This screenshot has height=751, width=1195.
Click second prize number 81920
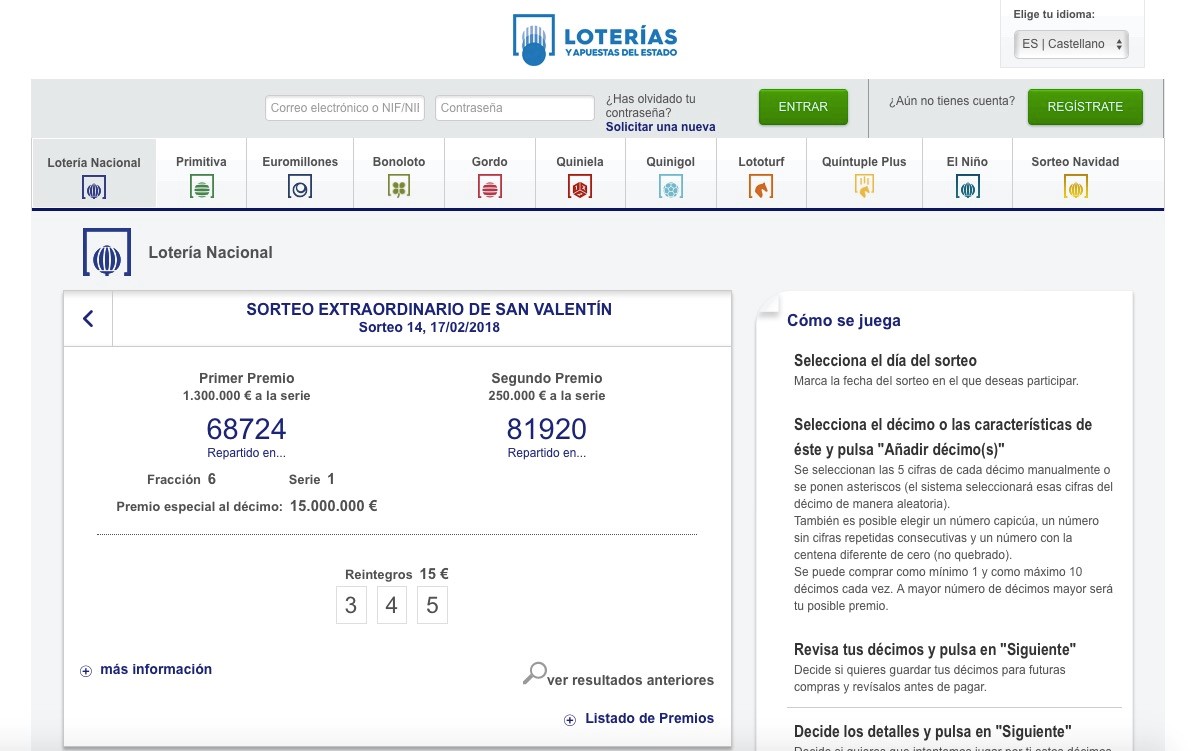click(546, 429)
